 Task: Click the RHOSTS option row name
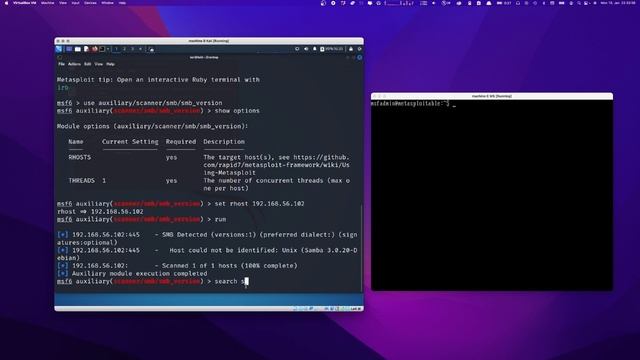(x=80, y=157)
